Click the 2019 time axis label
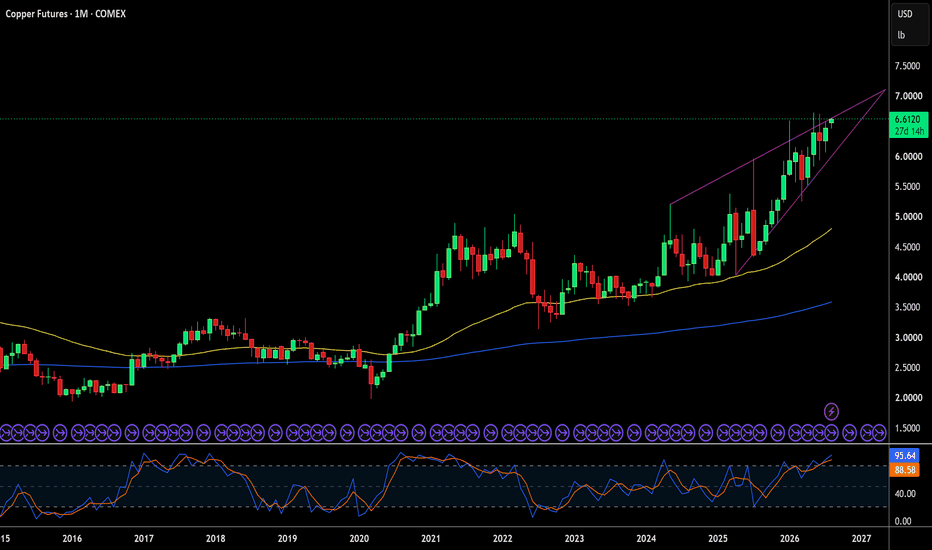 (287, 539)
